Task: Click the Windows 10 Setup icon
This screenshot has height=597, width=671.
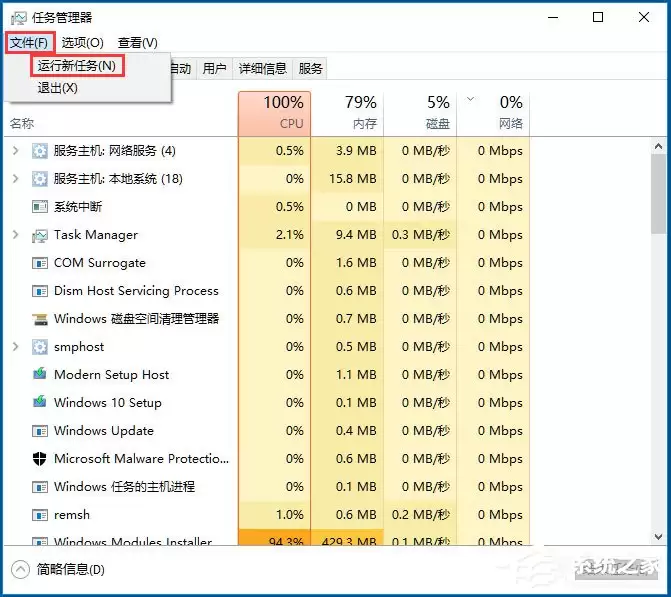Action: [40, 402]
